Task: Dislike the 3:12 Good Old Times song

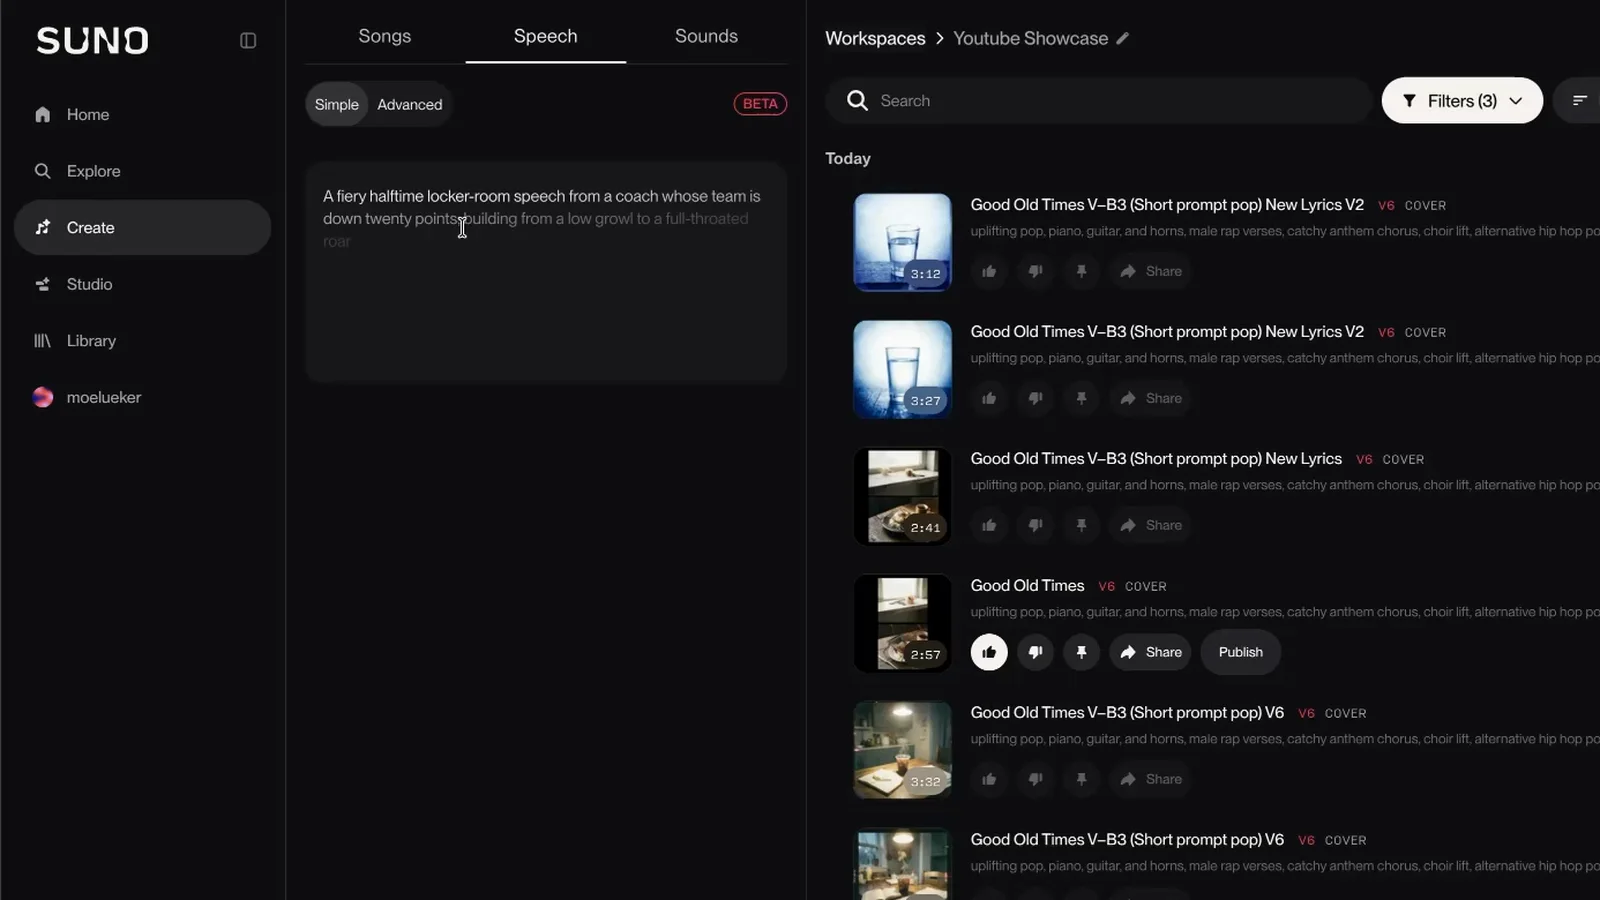Action: pos(1035,271)
